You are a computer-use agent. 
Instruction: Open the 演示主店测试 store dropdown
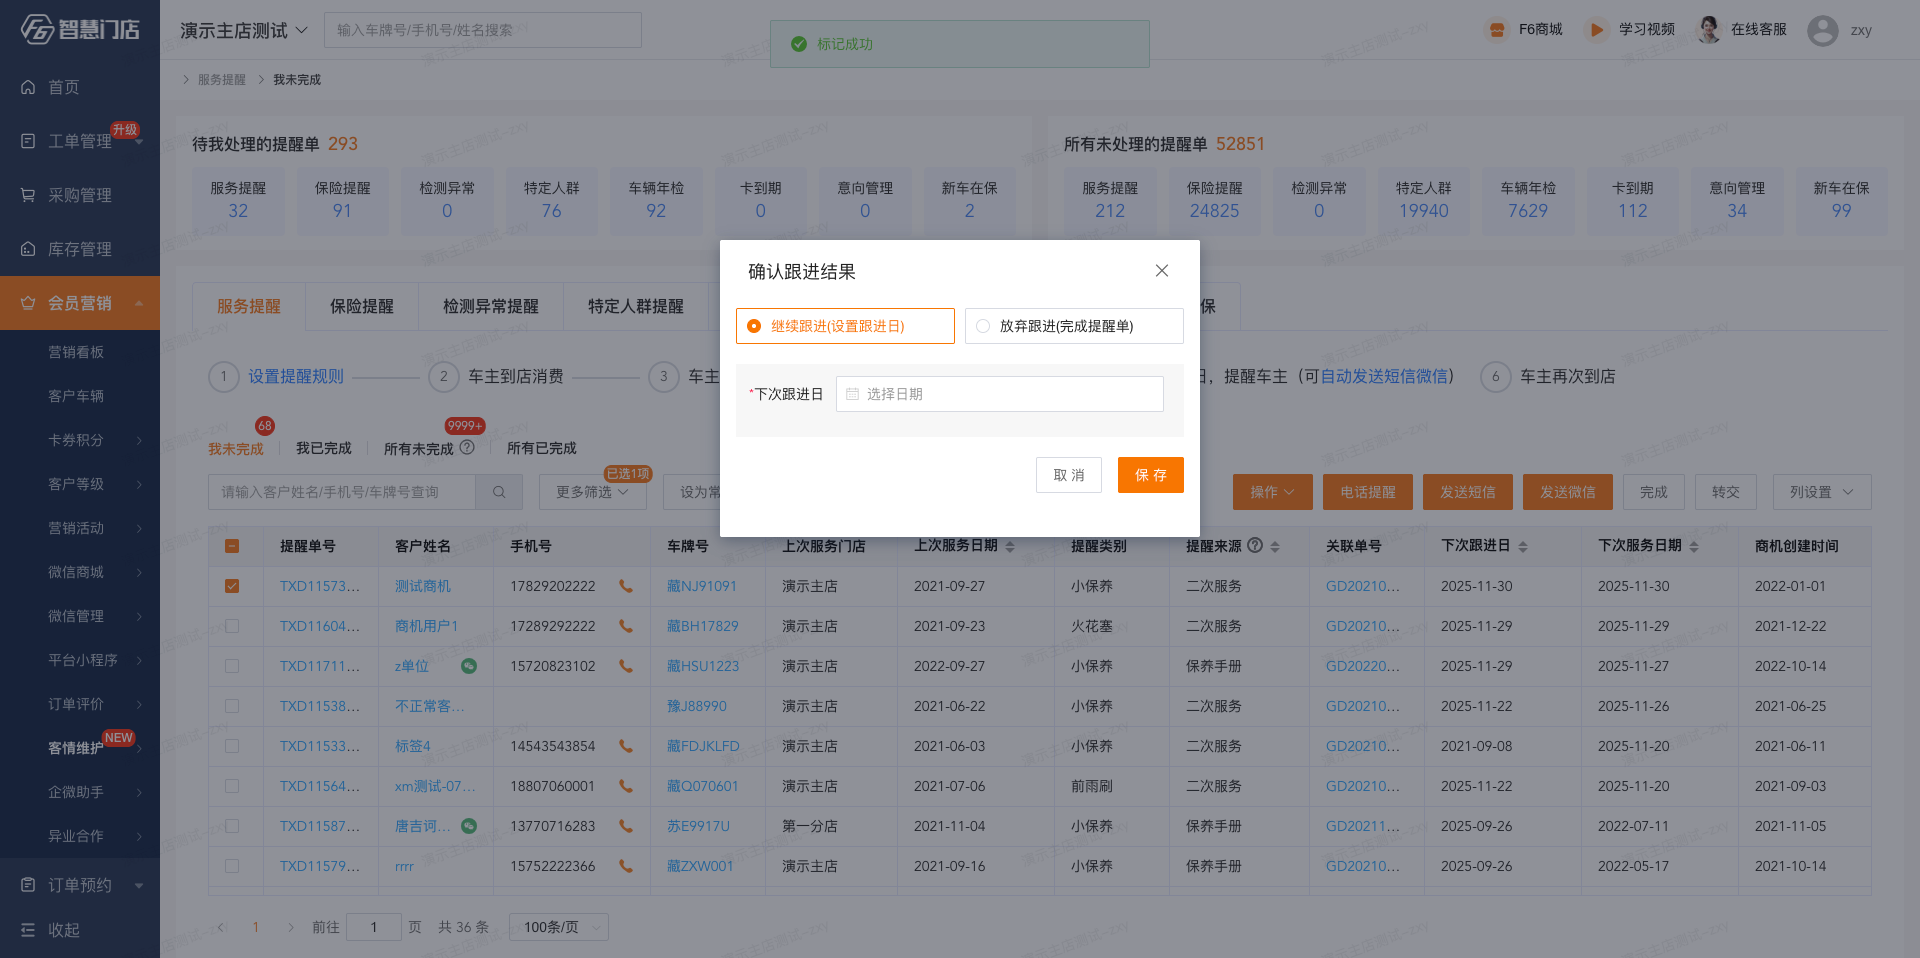[x=244, y=31]
